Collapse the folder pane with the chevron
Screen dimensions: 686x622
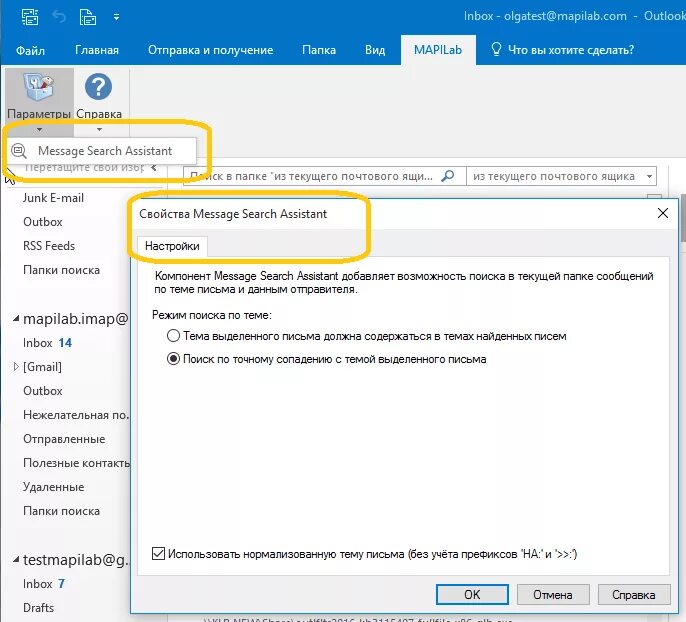click(x=154, y=168)
